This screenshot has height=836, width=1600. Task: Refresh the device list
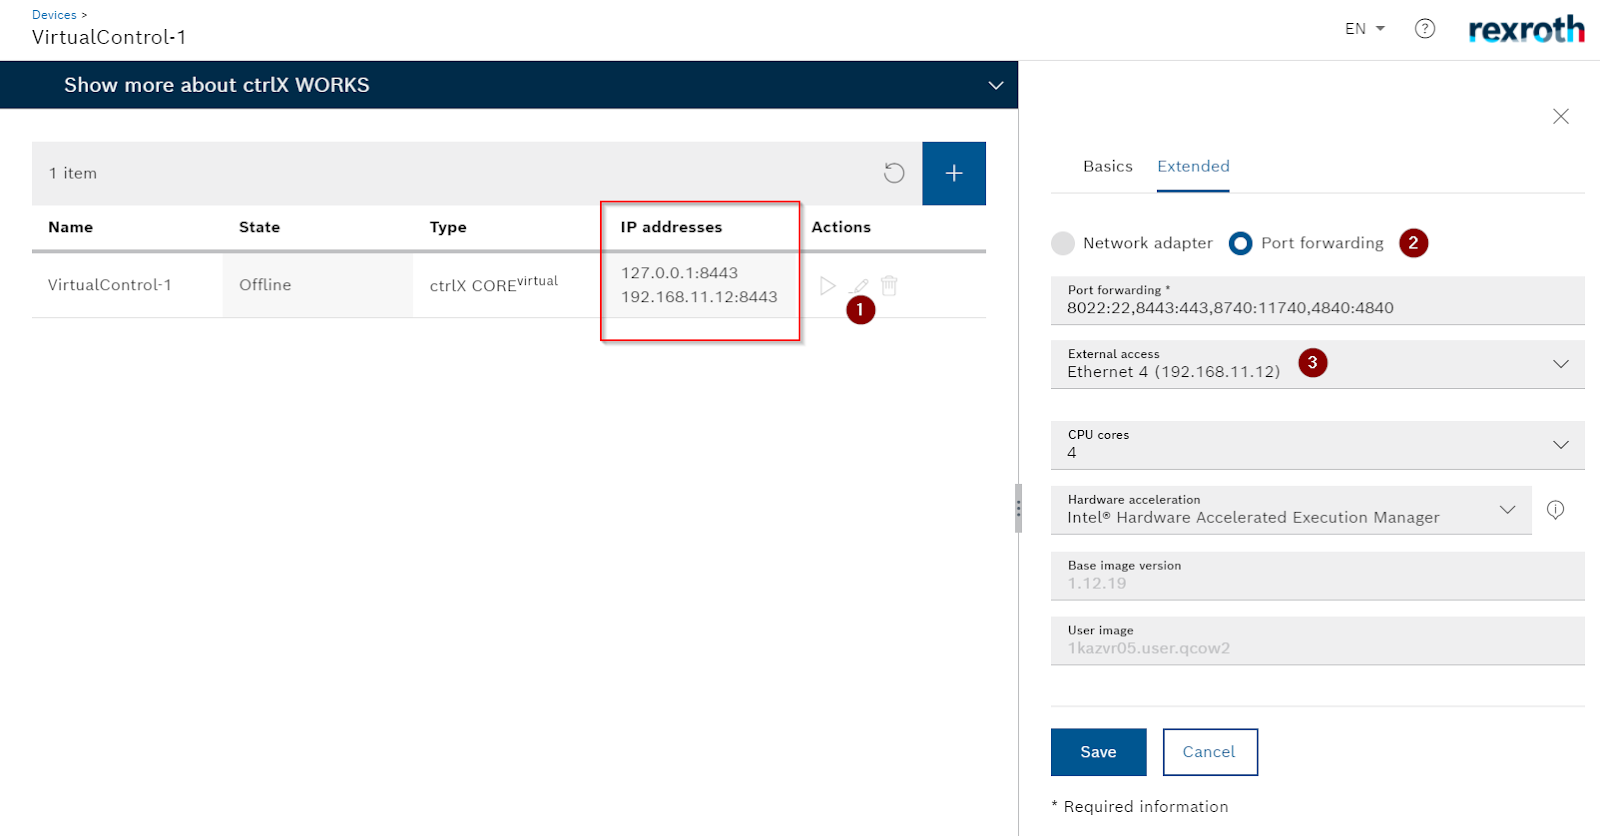(894, 173)
